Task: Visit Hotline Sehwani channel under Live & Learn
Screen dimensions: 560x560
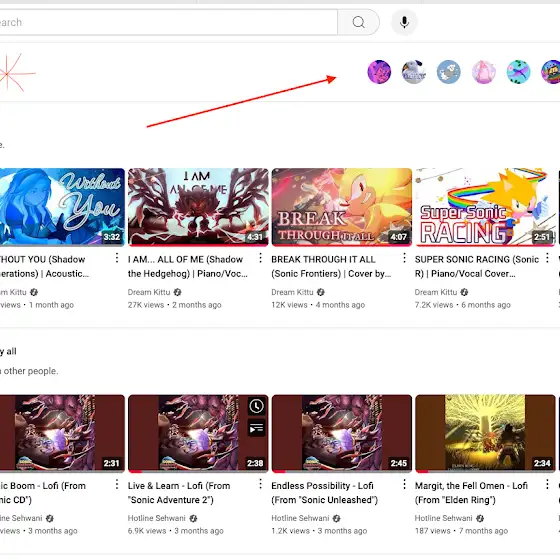Action: 156,518
